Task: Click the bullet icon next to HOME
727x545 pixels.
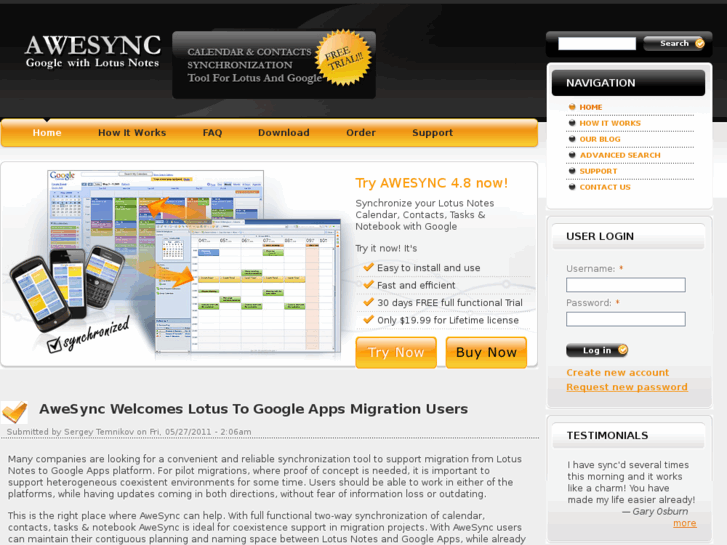Action: [x=572, y=107]
